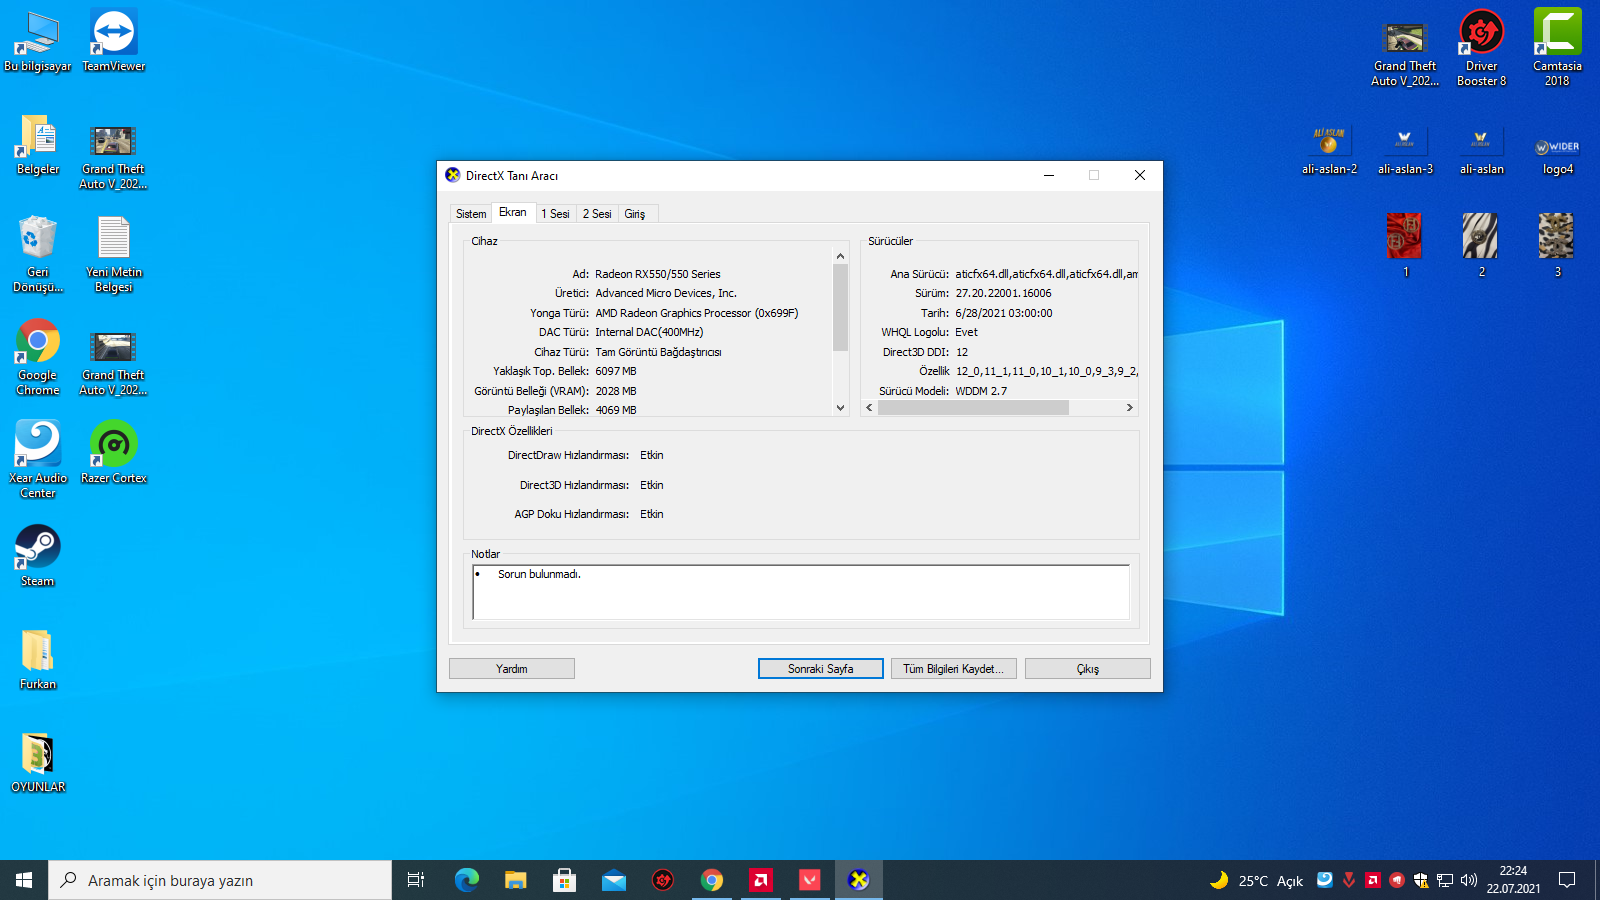
Task: Click taskbar search box
Action: pos(220,880)
